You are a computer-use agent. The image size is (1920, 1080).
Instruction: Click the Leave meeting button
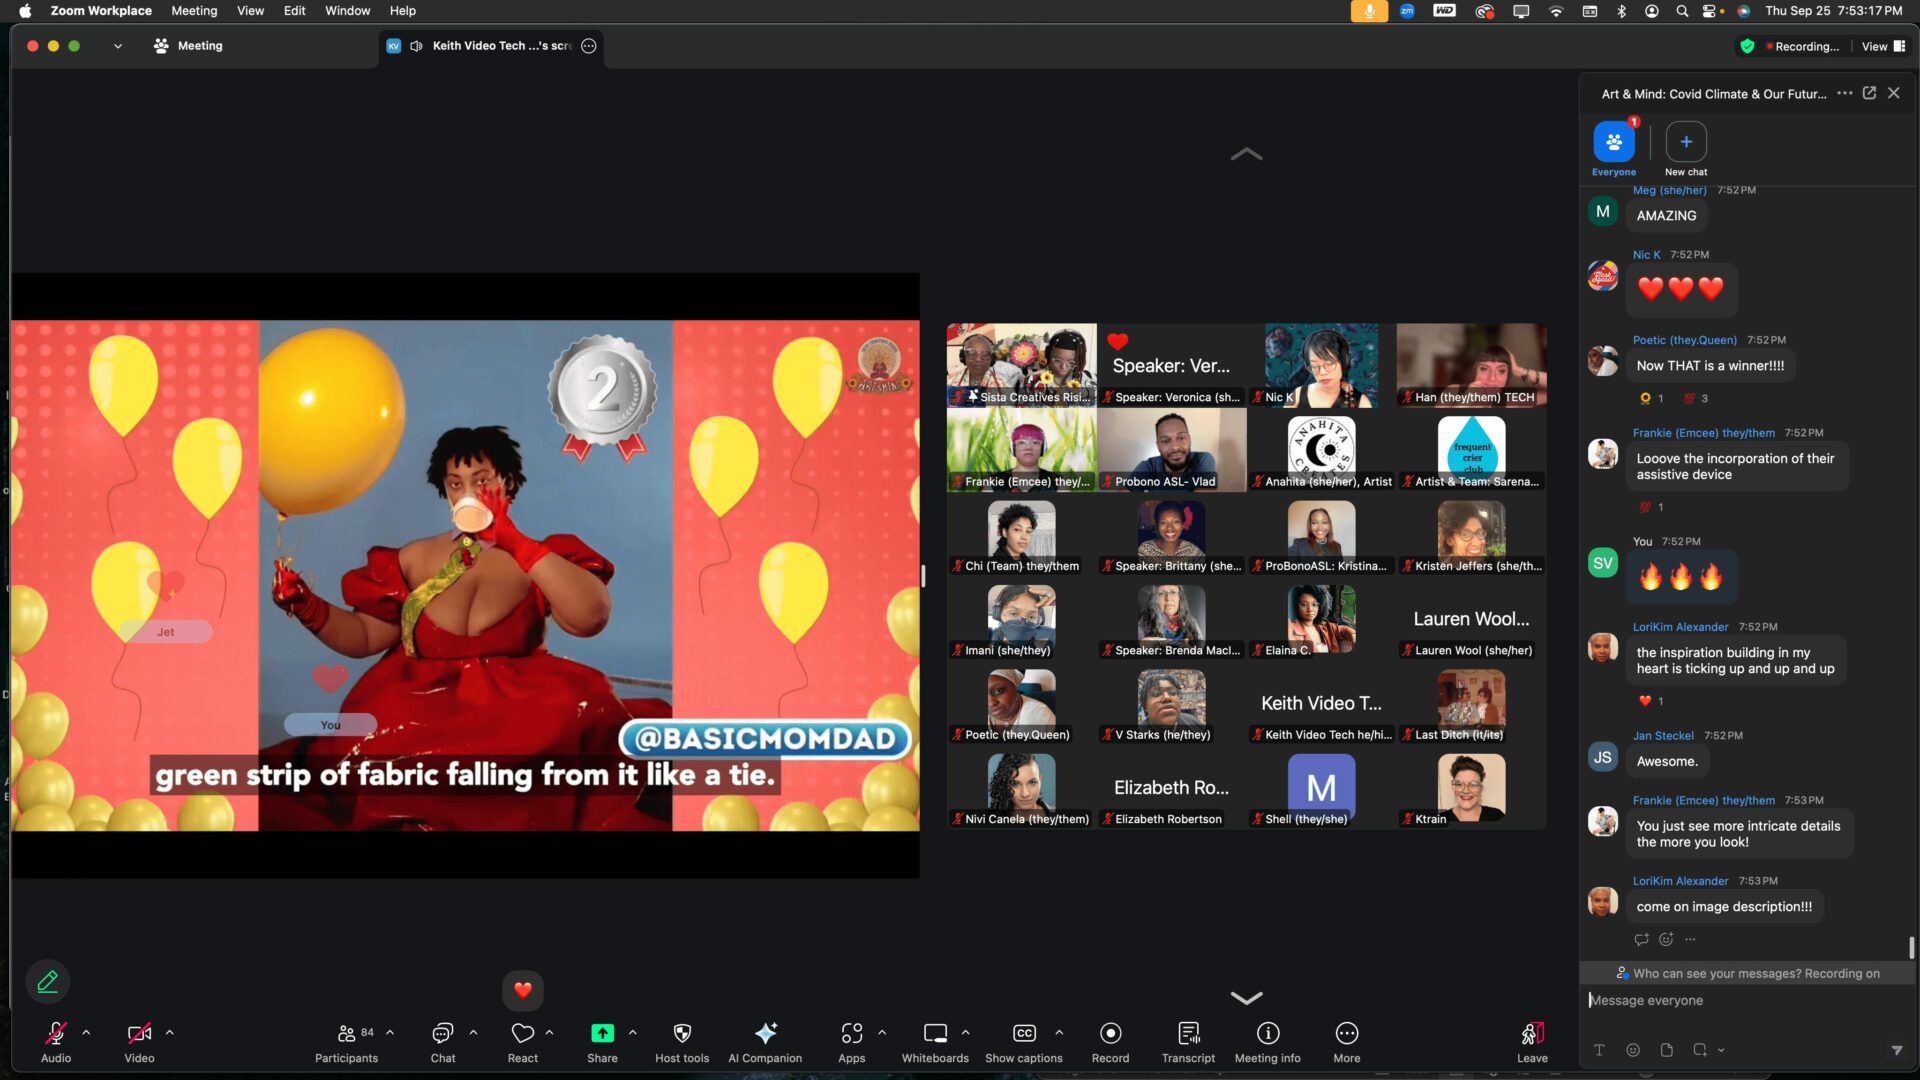pos(1532,1034)
